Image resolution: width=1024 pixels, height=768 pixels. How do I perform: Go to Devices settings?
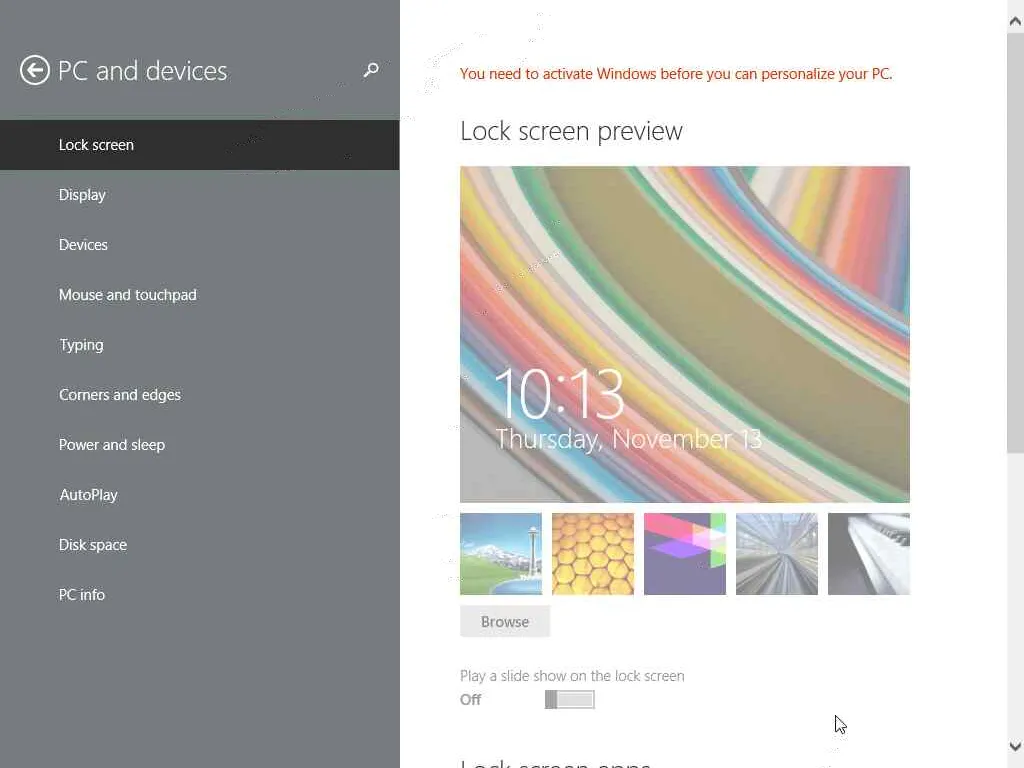coord(83,245)
